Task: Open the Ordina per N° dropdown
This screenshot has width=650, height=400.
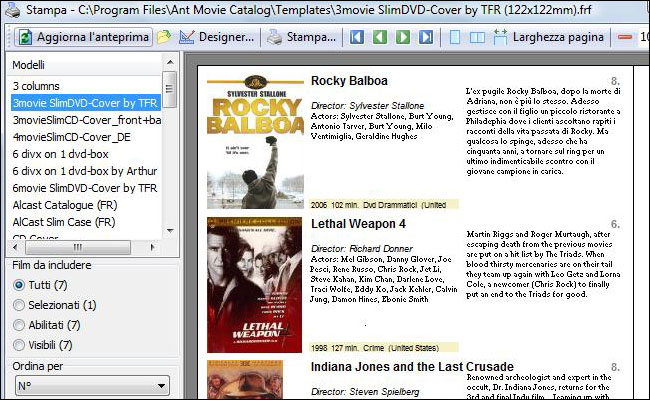Action: coord(92,386)
